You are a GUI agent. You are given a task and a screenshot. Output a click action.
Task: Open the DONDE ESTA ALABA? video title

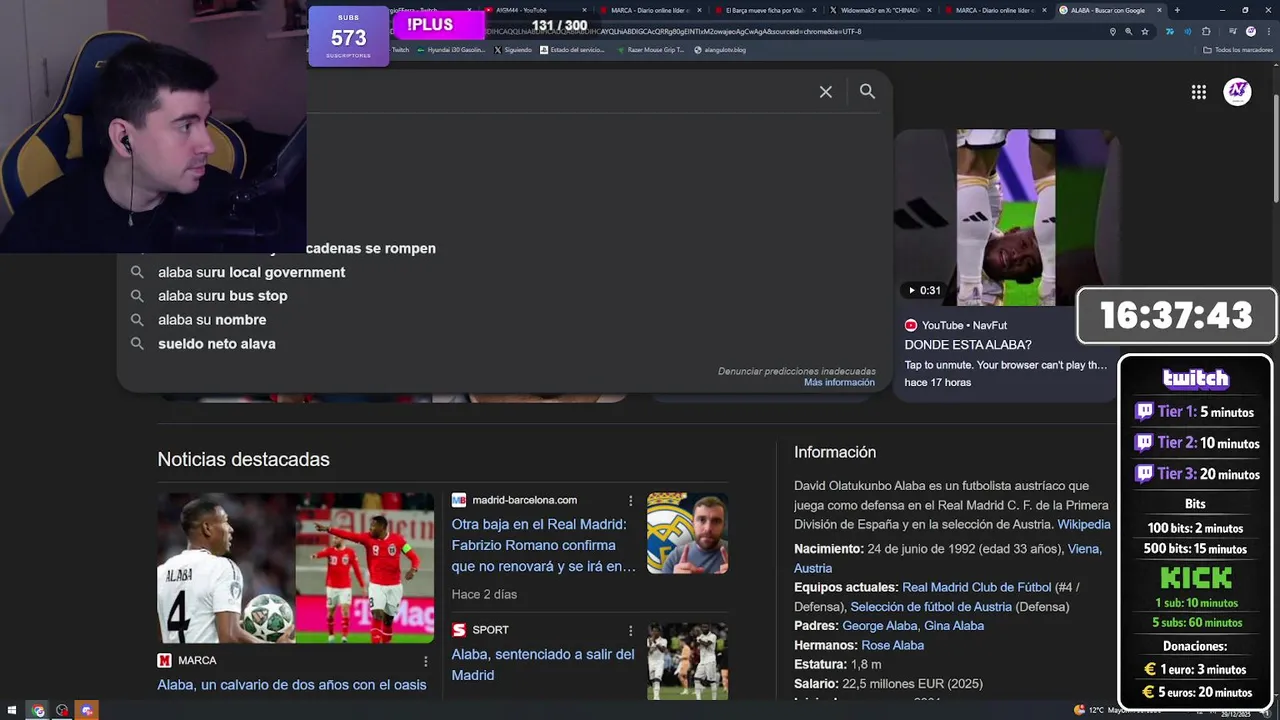point(967,345)
